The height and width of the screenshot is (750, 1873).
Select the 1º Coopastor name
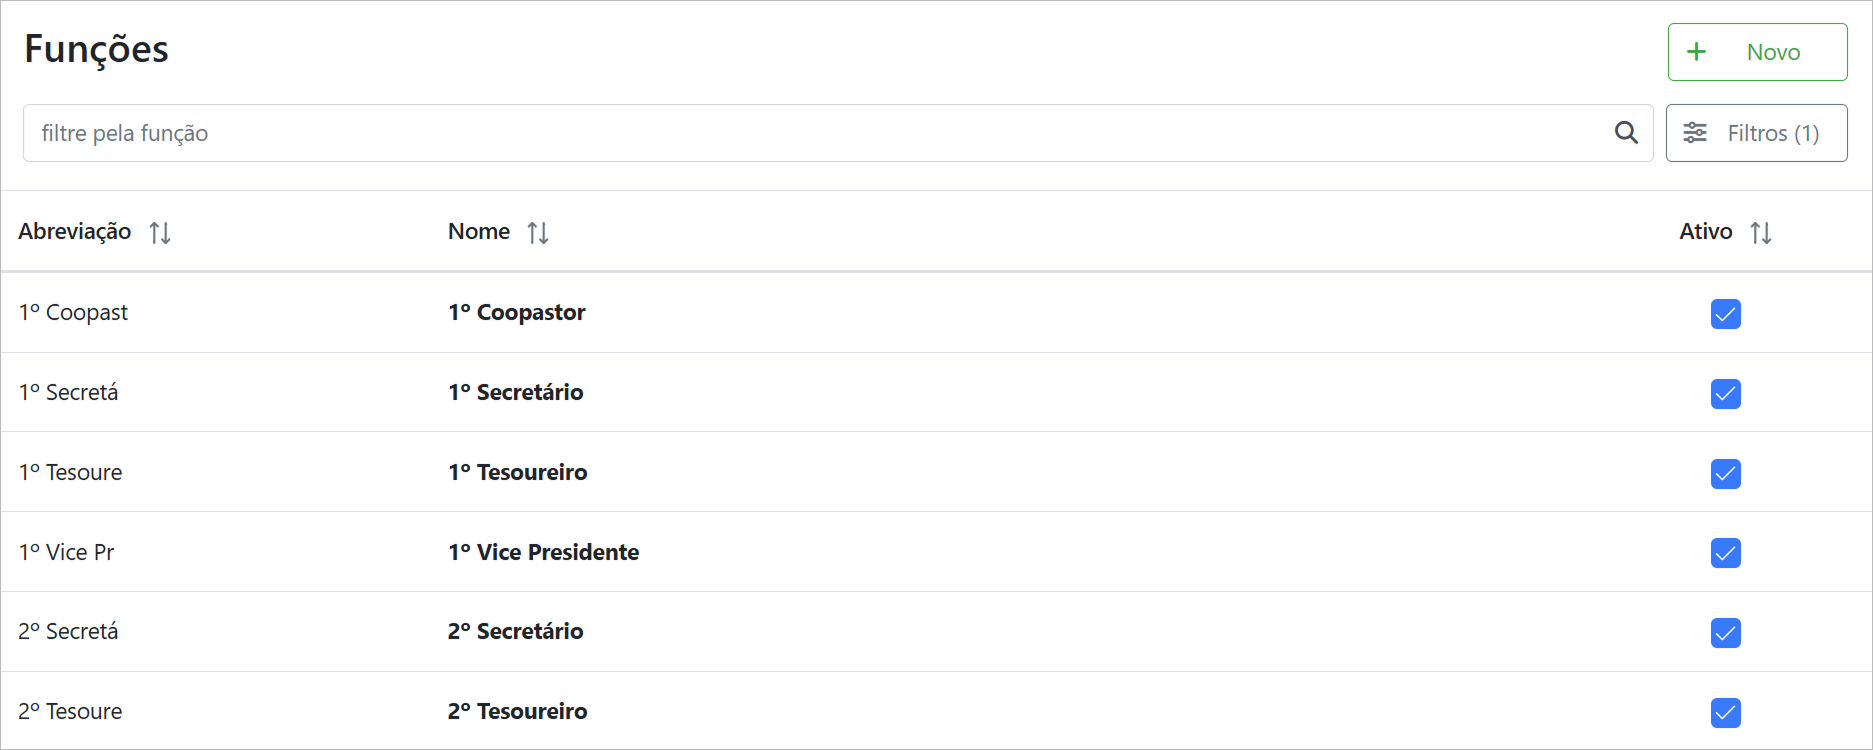517,313
